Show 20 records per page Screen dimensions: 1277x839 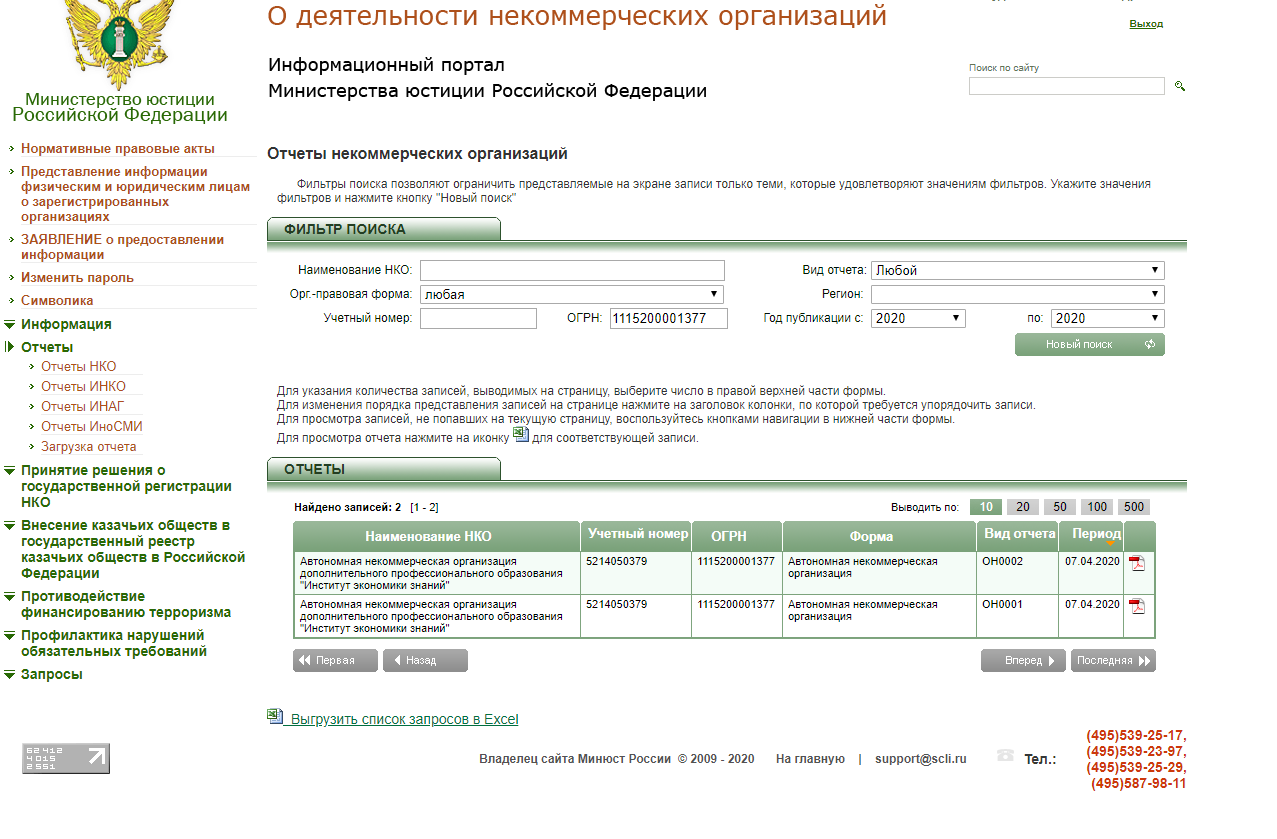tap(1022, 507)
